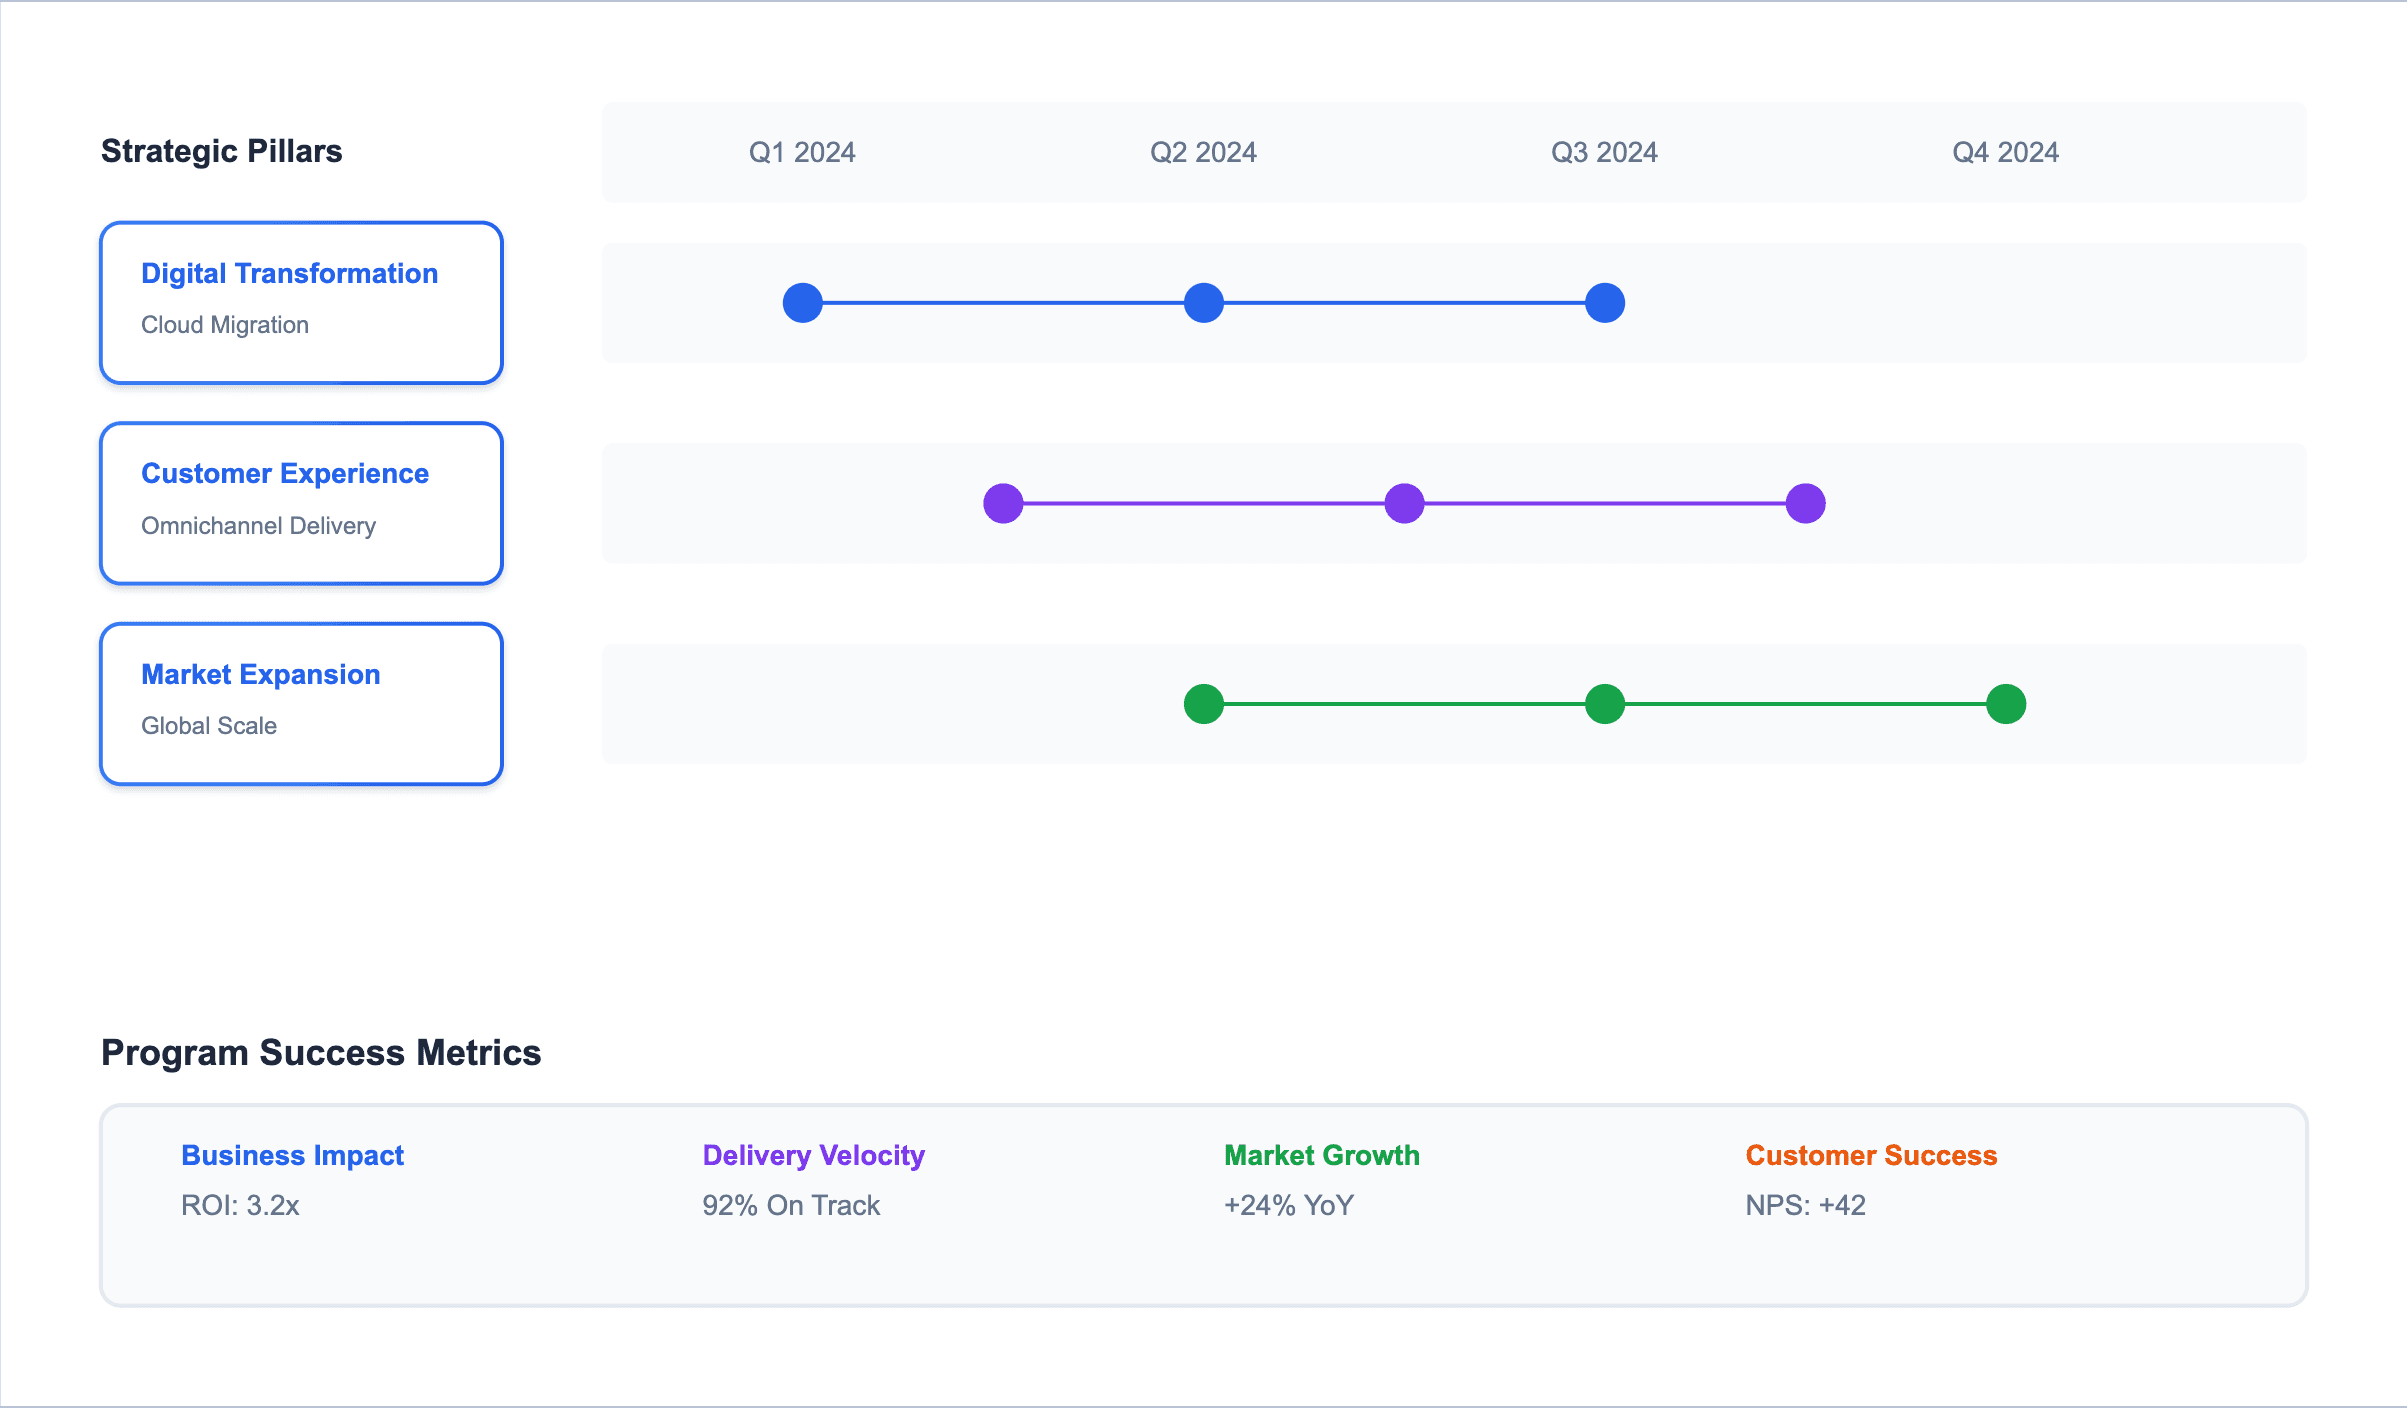Click last purple Customer Experience milestone dot
Screen dimensions: 2407x1408
tap(1805, 503)
